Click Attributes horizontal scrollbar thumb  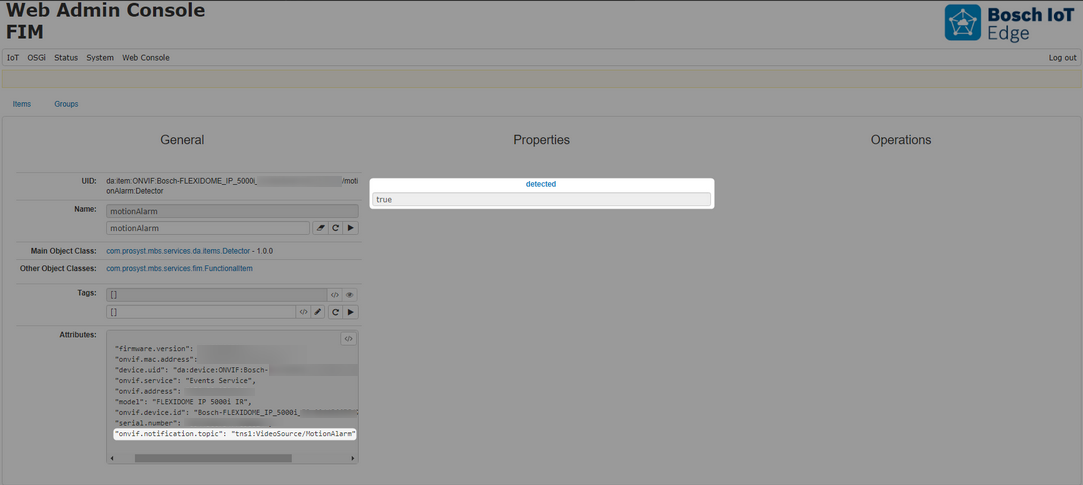(x=213, y=458)
